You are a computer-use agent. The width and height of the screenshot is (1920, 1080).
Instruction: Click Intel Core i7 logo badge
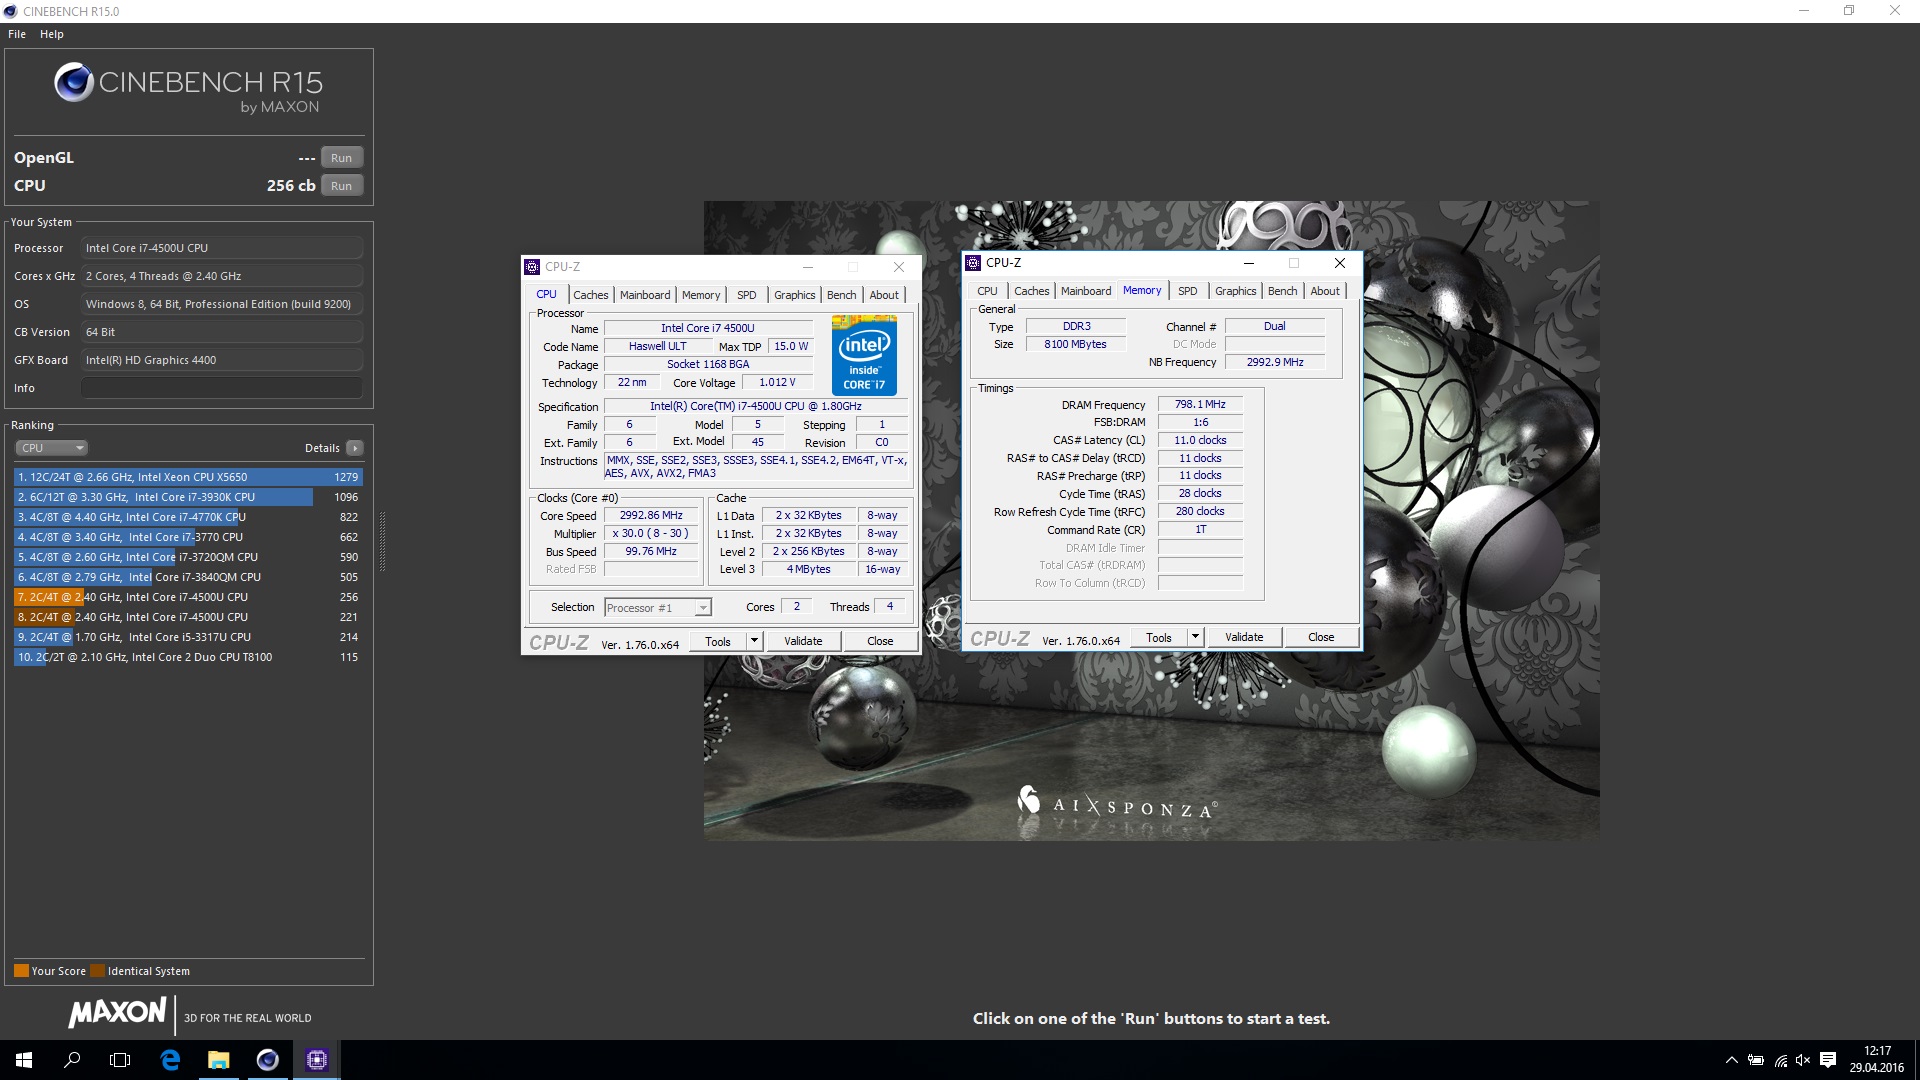(864, 356)
